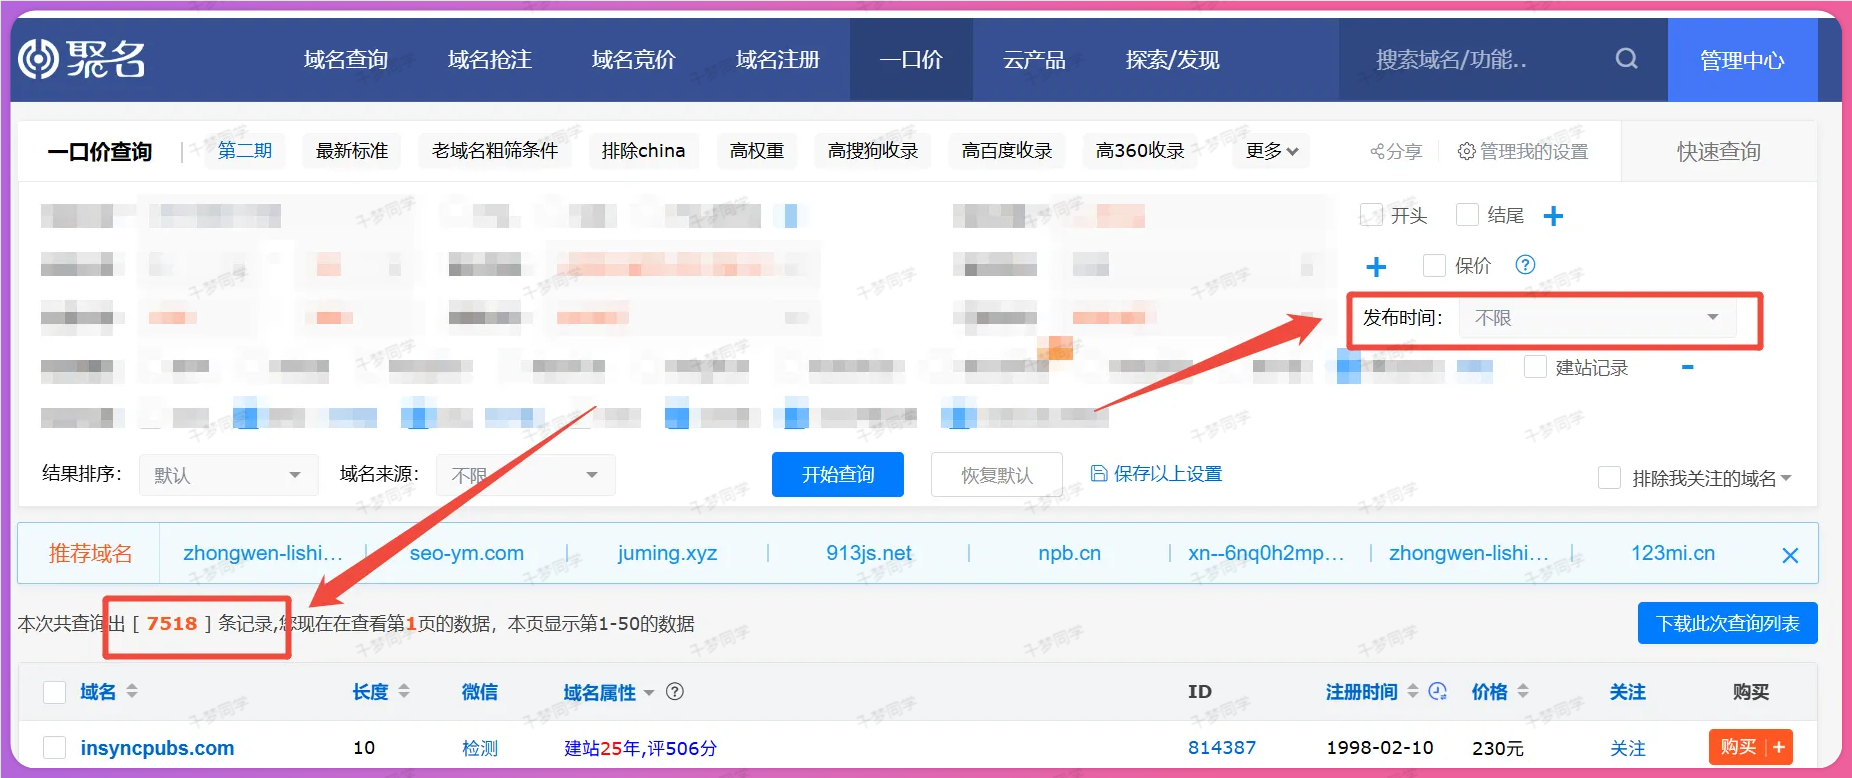Click the 分享 share icon
The height and width of the screenshot is (778, 1852).
(1378, 151)
